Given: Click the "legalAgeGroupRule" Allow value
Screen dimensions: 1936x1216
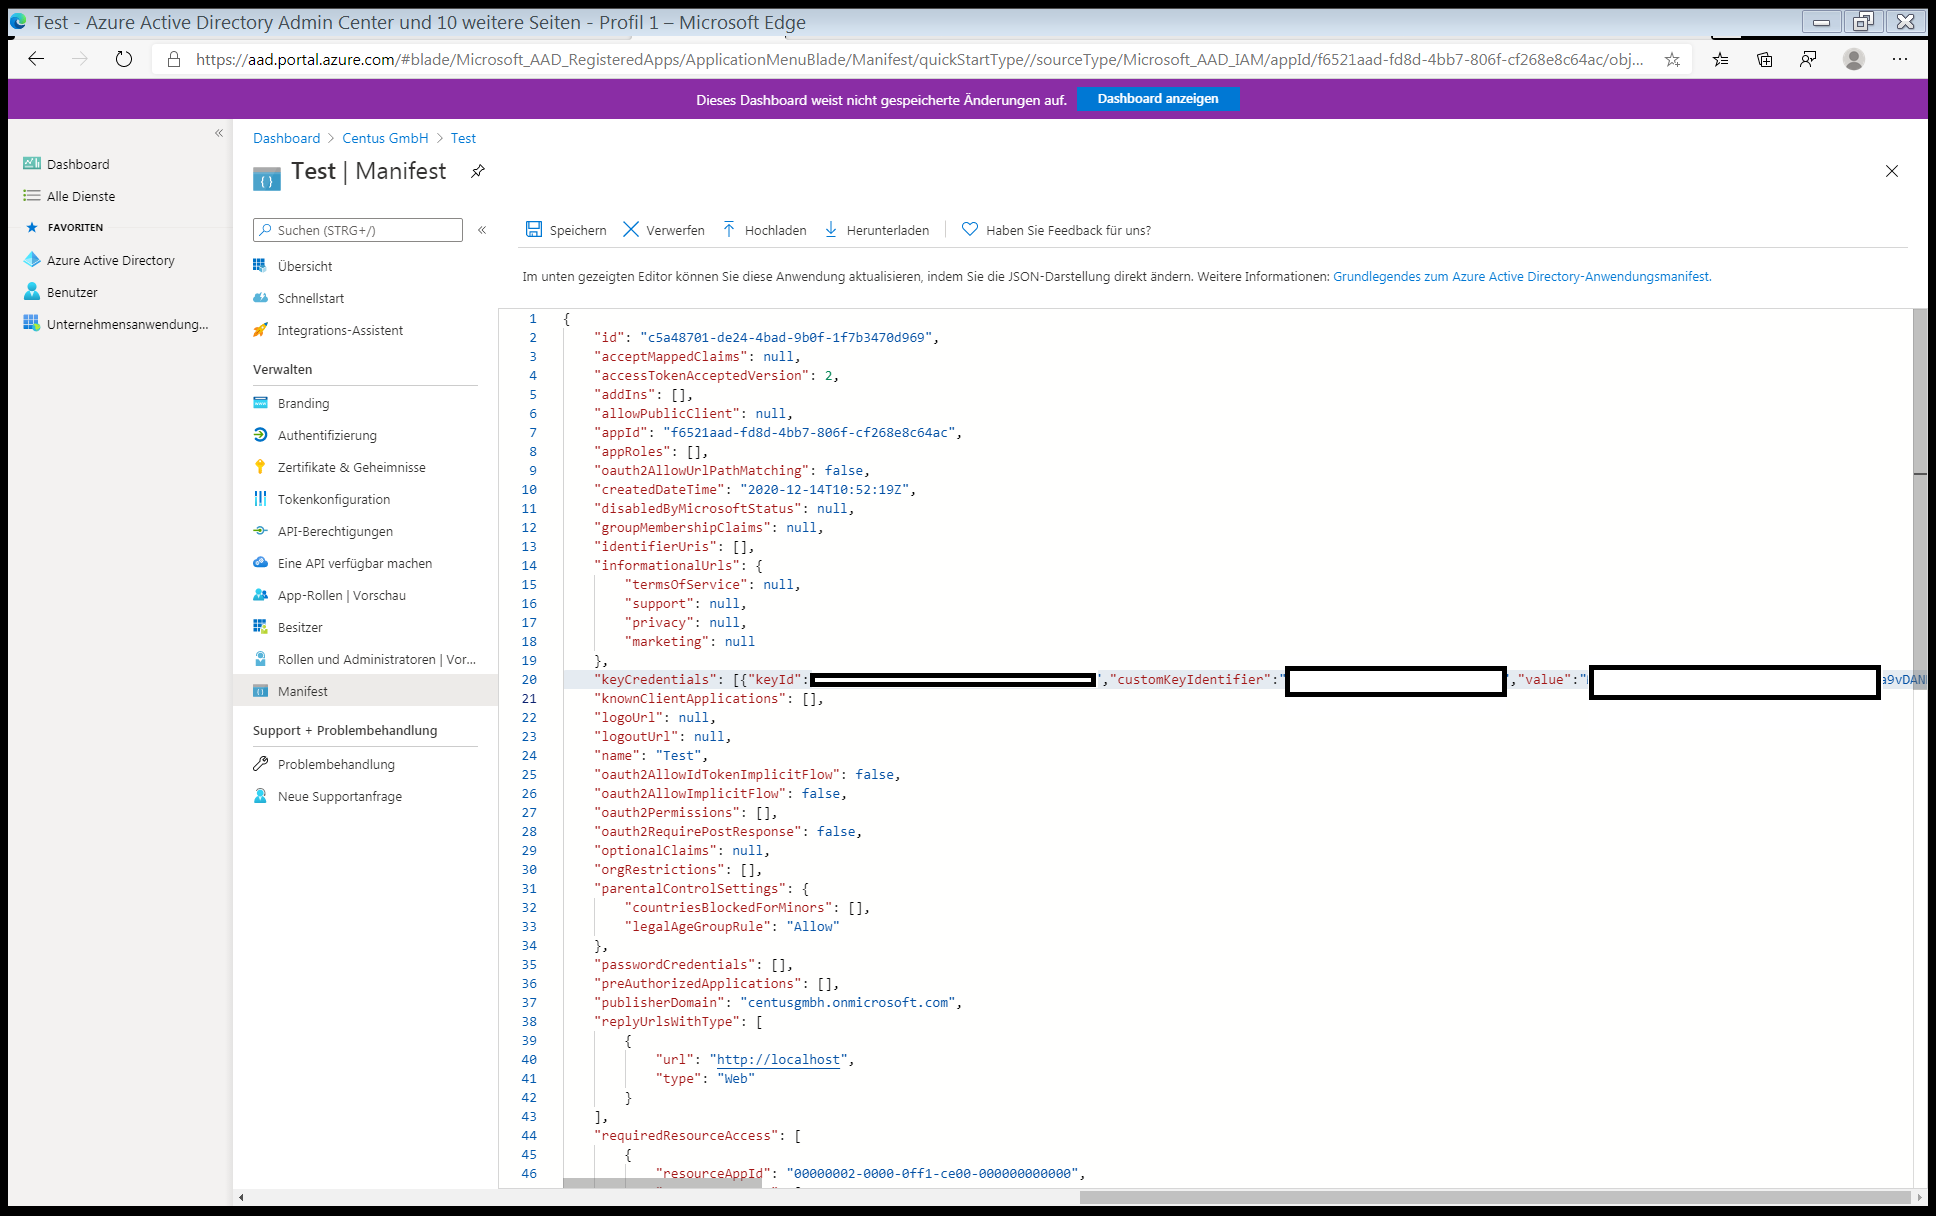Looking at the screenshot, I should [x=813, y=927].
